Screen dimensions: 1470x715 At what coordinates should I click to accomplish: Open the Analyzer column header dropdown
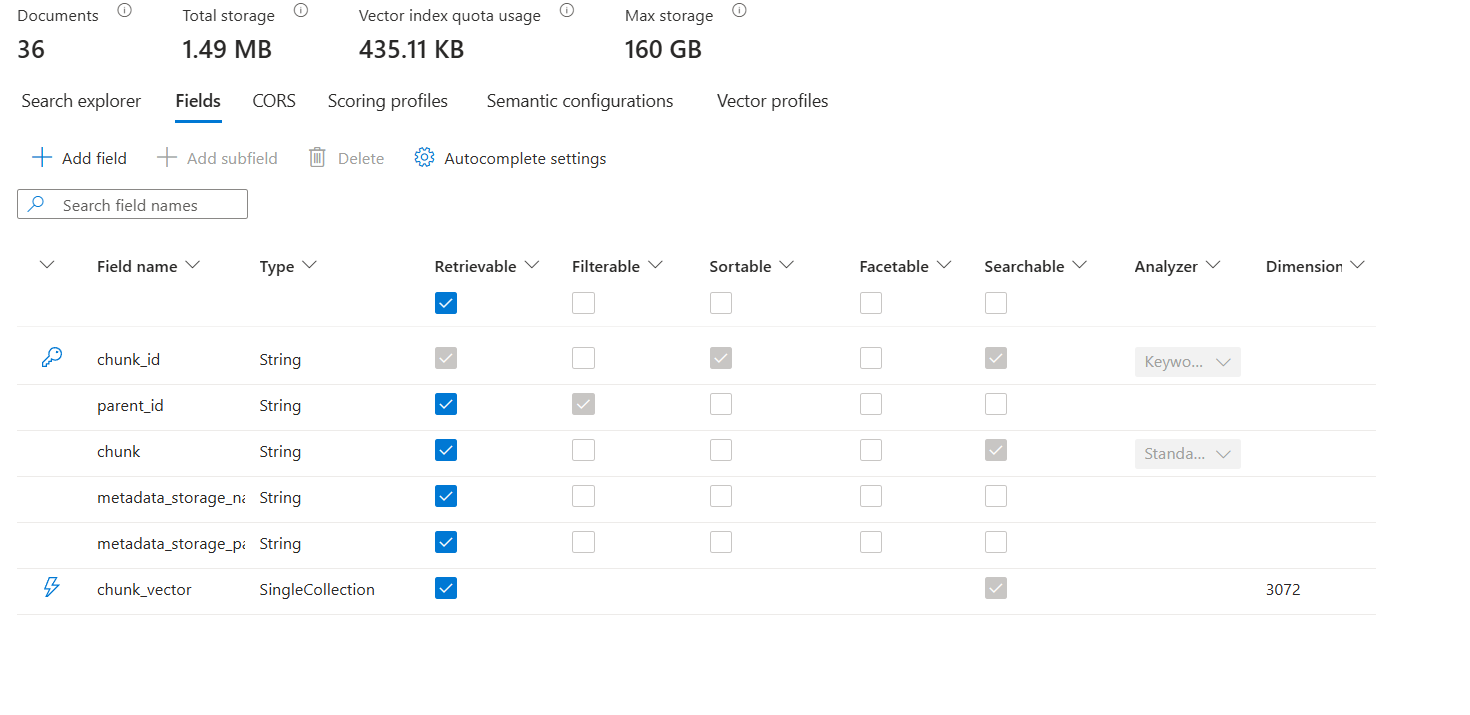[x=1213, y=265]
